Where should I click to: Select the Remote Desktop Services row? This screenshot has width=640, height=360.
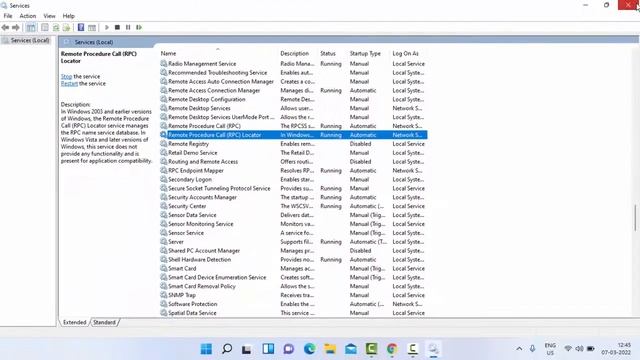(293, 108)
